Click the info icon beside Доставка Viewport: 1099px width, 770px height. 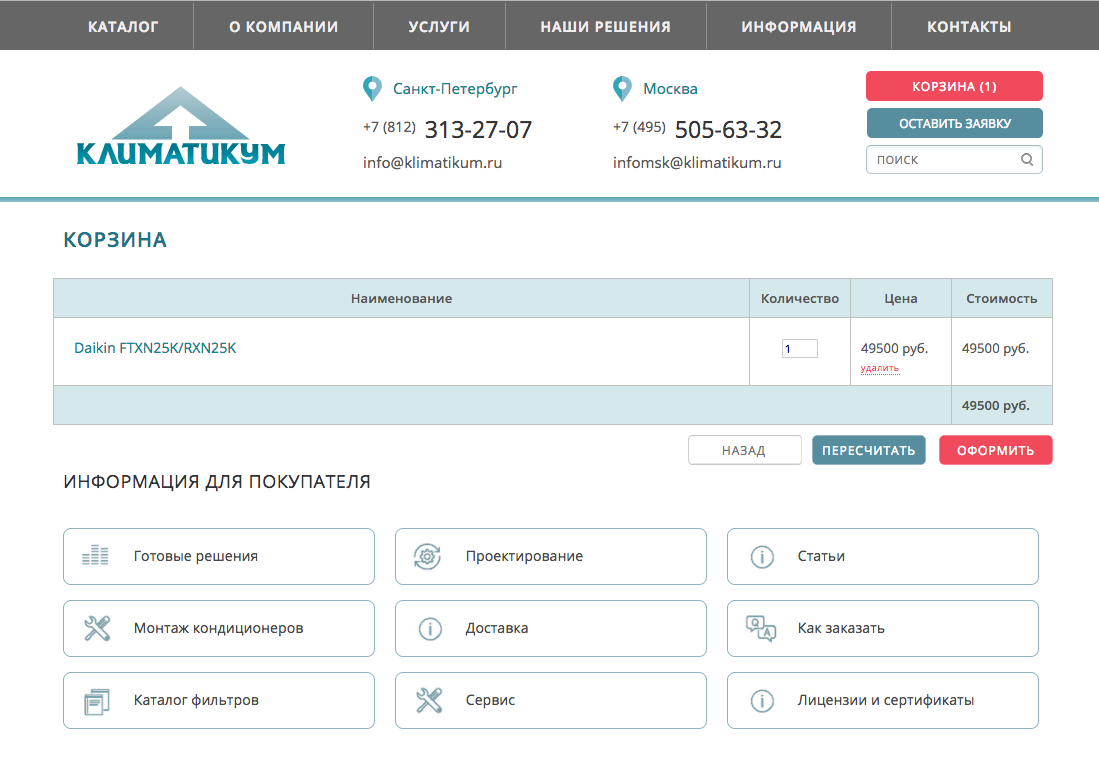pyautogui.click(x=430, y=629)
